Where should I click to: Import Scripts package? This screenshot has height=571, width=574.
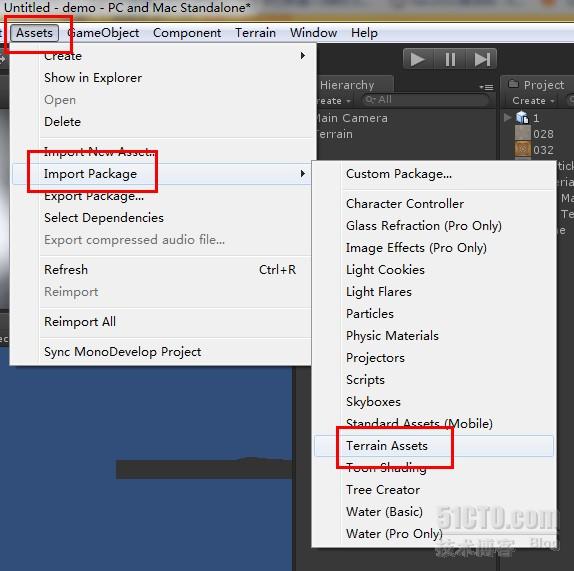tap(434, 380)
